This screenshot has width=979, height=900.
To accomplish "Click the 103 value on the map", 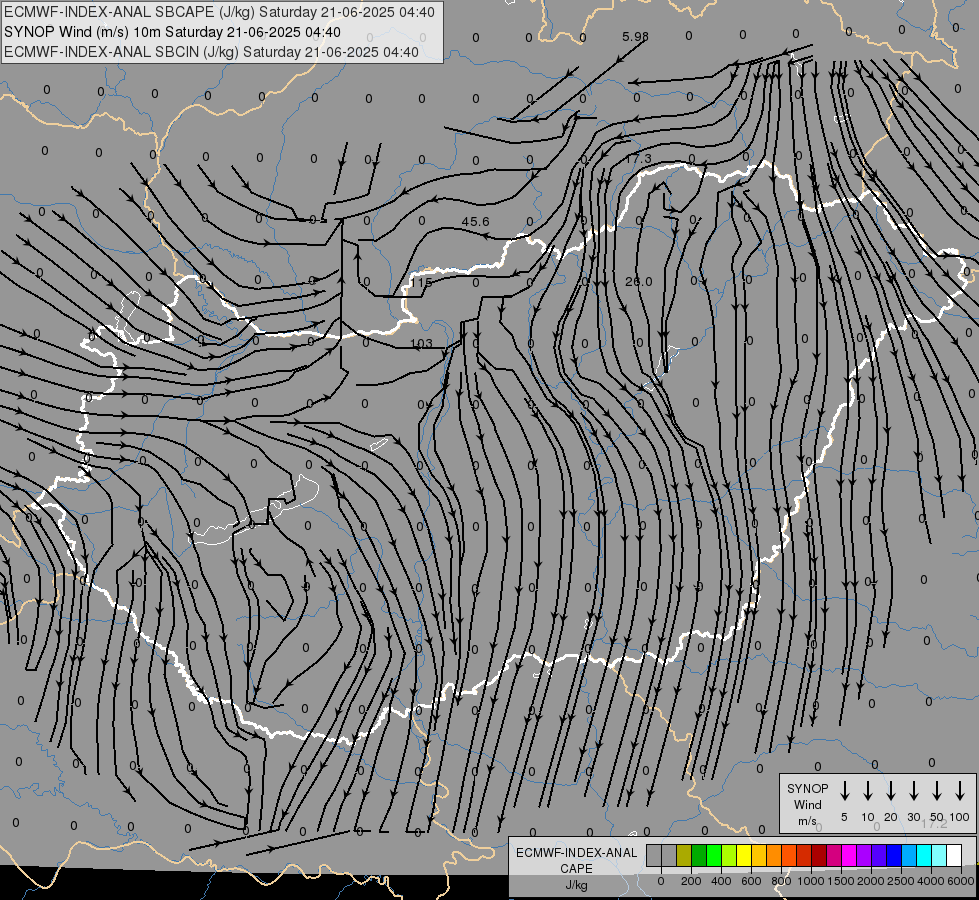I will 421,344.
